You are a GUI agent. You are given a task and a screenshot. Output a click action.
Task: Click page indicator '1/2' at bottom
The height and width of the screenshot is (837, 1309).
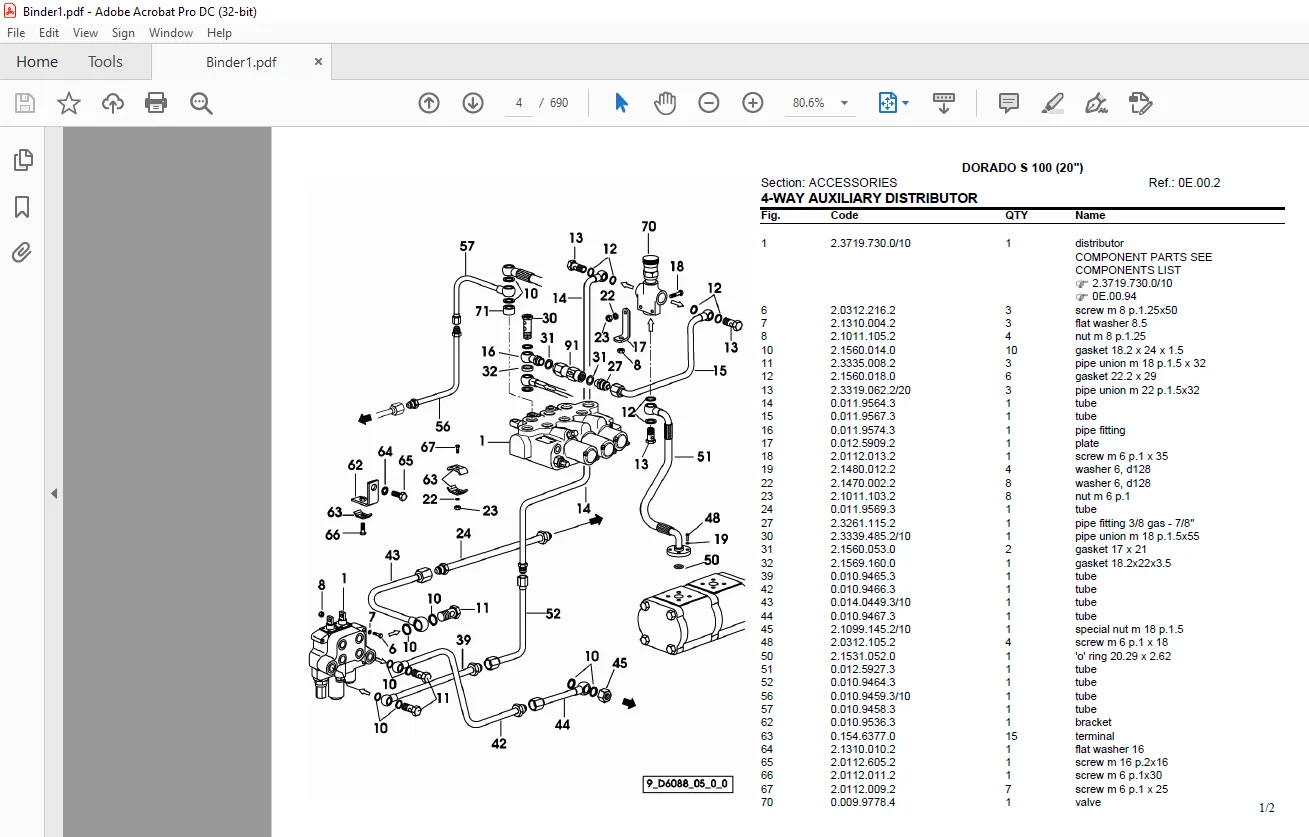coord(1267,808)
